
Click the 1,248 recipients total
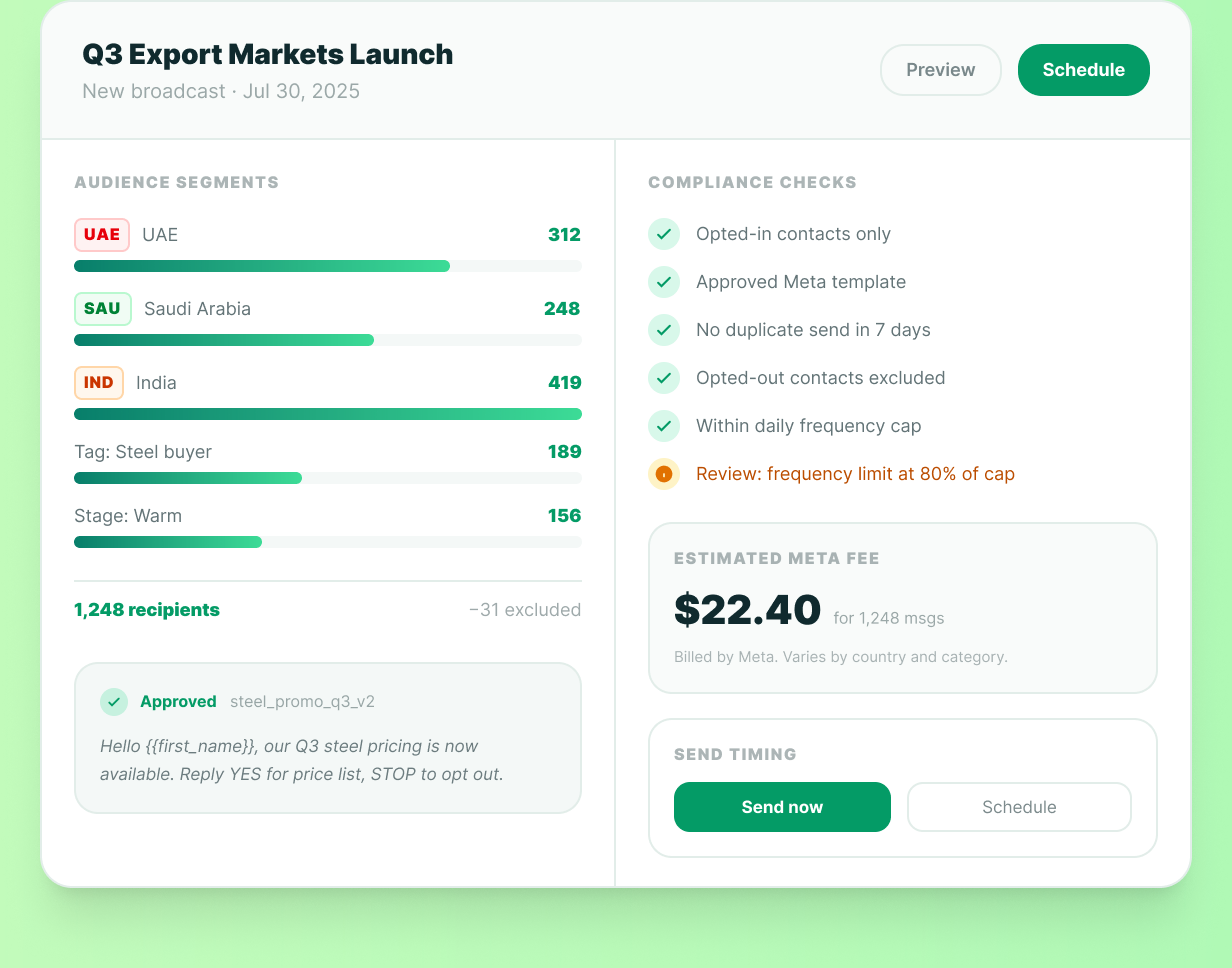tap(147, 610)
